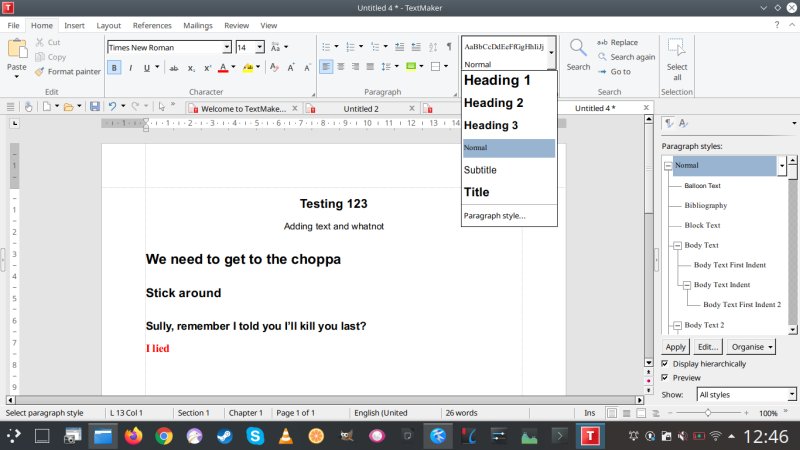Click the italic formatting icon
The image size is (800, 450).
(130, 68)
